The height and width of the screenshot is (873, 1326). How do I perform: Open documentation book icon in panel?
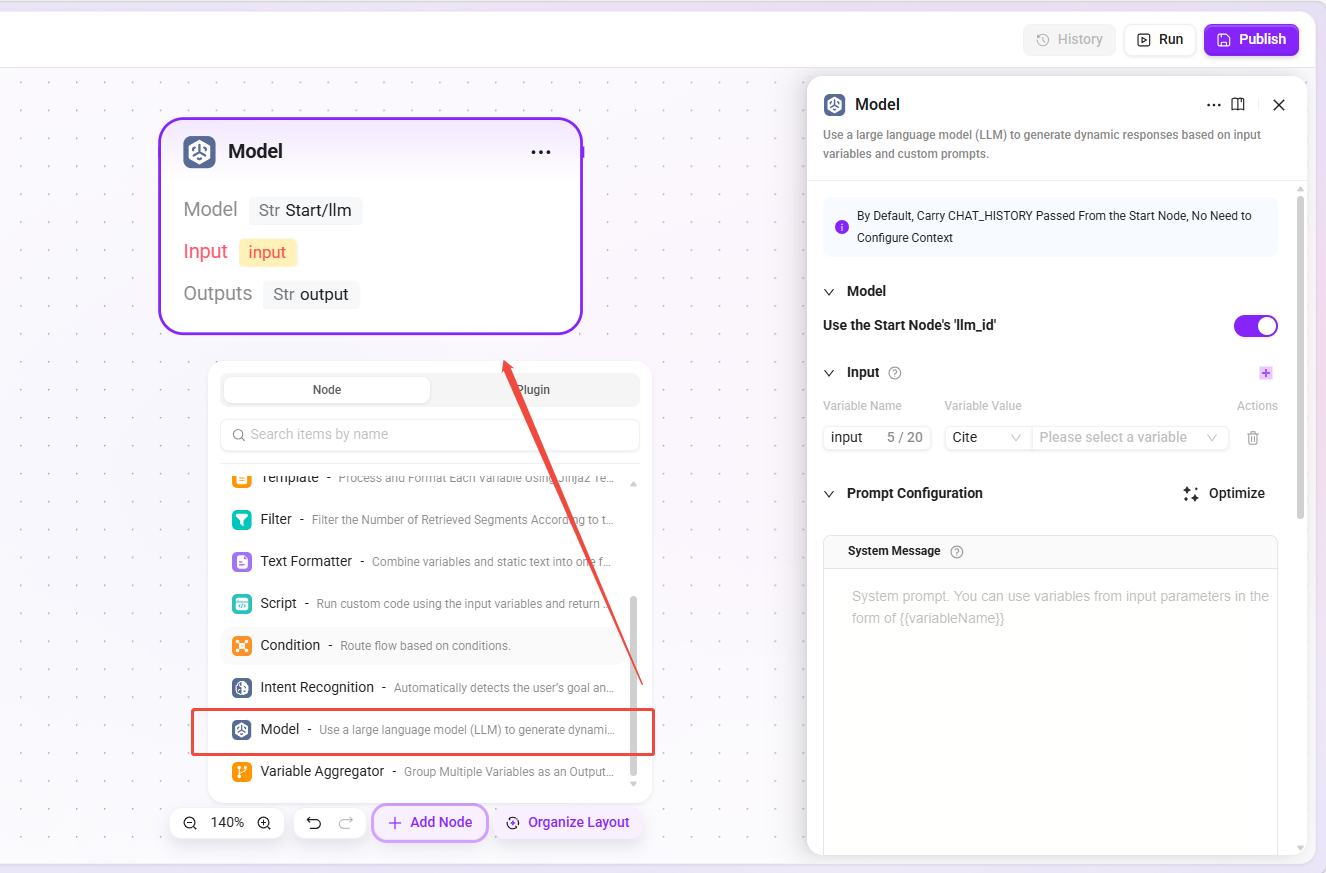pos(1238,104)
